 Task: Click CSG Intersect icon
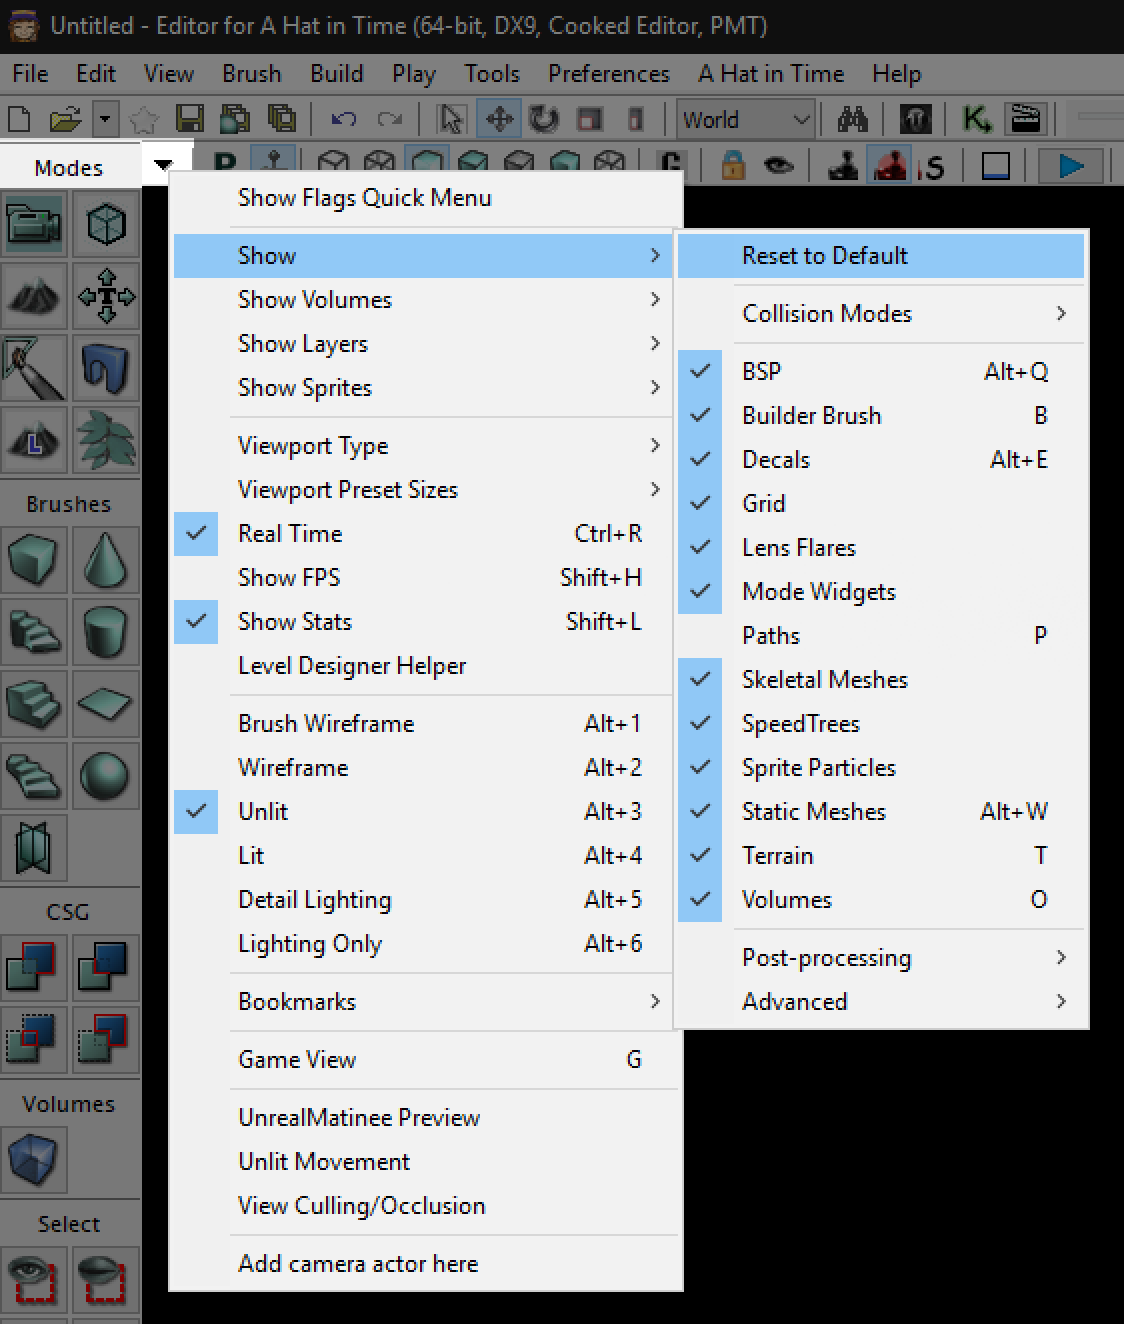coord(34,1041)
